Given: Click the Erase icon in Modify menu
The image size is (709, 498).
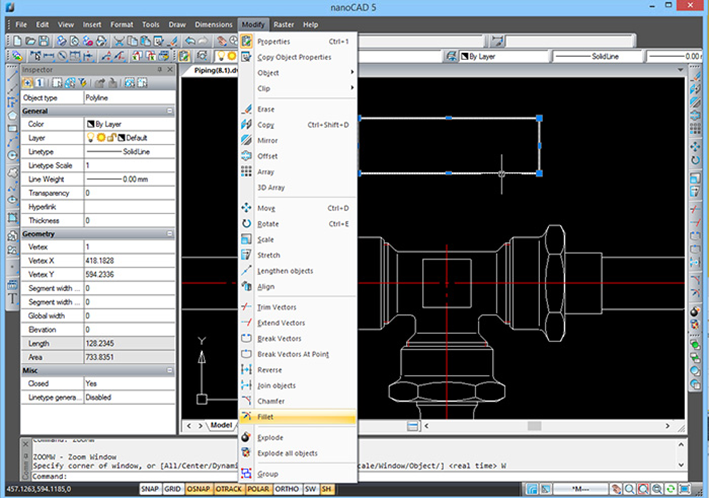Looking at the screenshot, I should pos(246,109).
